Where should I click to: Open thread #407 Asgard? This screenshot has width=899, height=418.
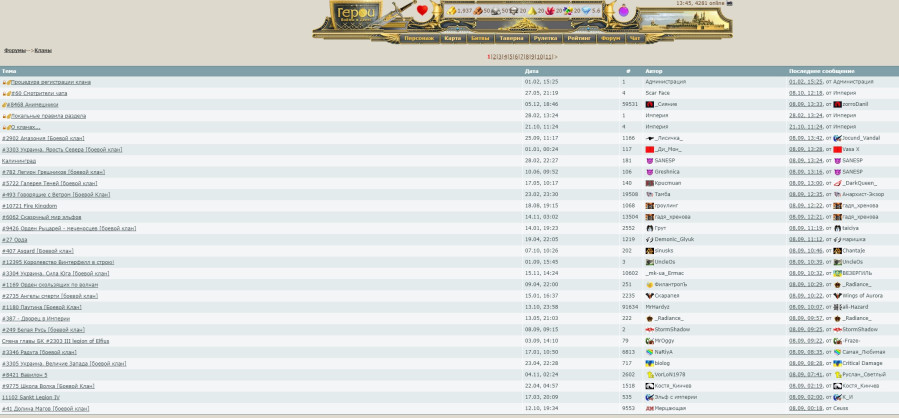click(37, 251)
